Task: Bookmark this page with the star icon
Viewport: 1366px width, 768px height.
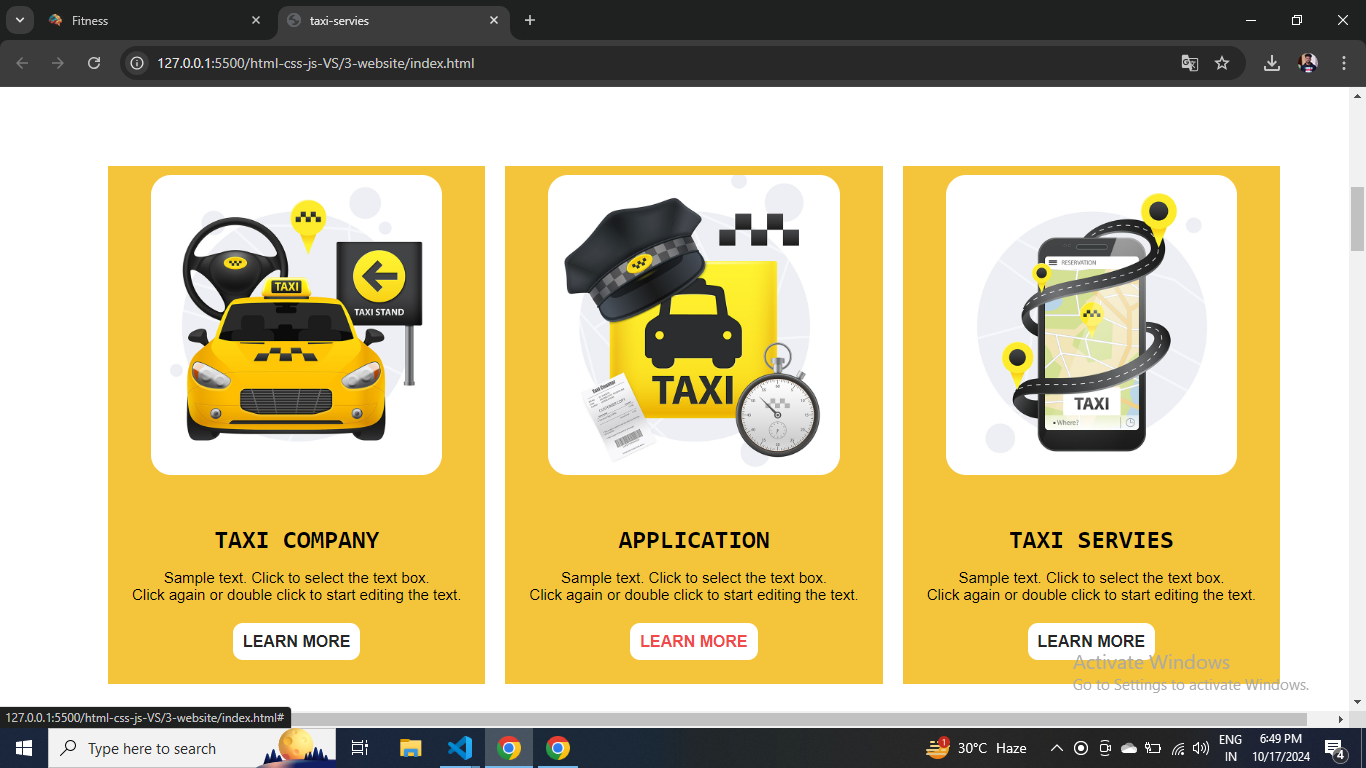Action: click(1221, 63)
